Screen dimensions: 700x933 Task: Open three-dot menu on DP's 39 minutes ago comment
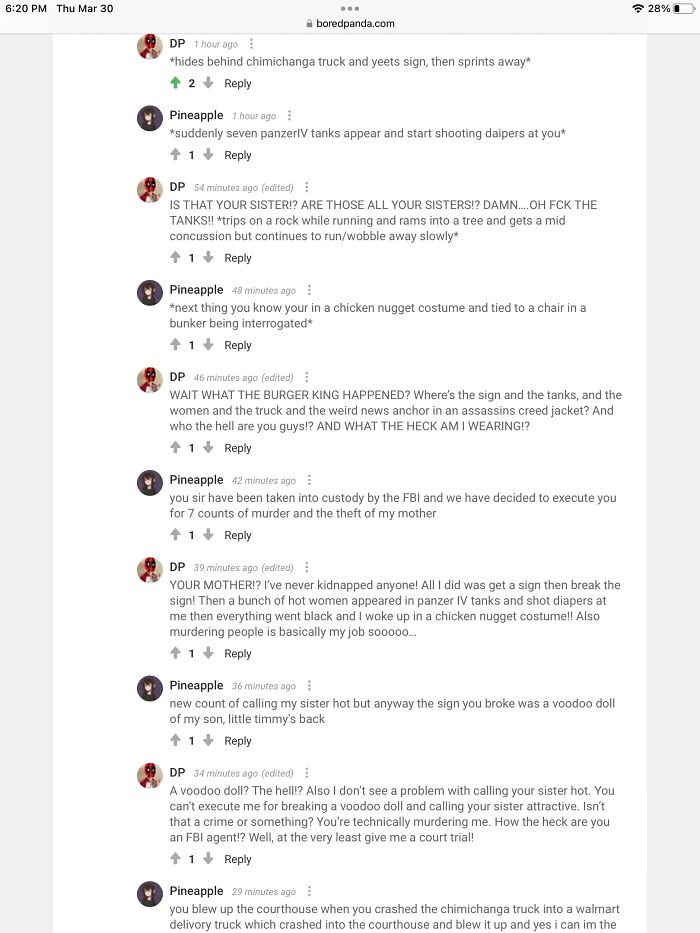pos(307,568)
